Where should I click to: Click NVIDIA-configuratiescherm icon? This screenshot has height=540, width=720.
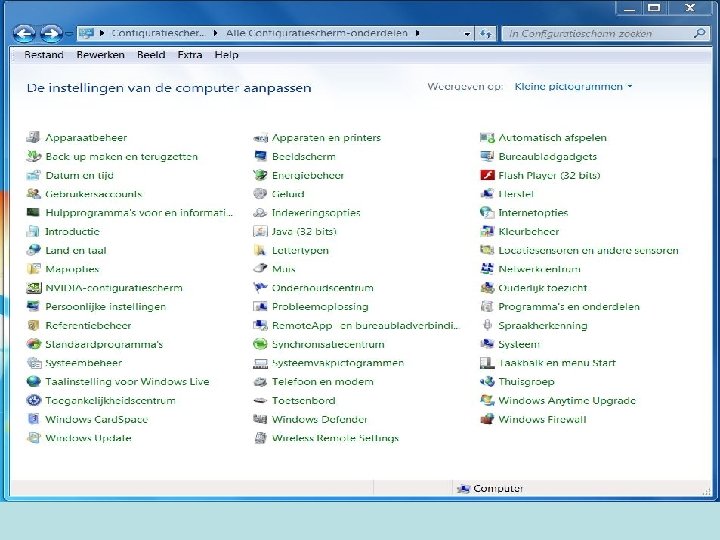click(x=33, y=288)
